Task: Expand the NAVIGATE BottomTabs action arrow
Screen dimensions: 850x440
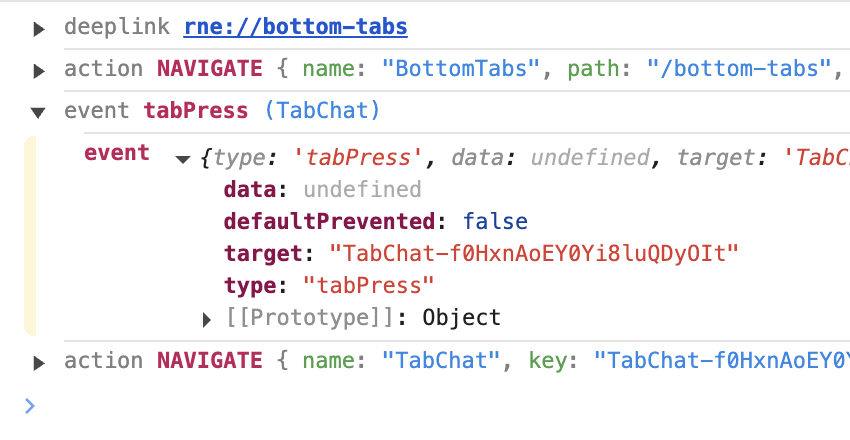Action: [x=39, y=70]
